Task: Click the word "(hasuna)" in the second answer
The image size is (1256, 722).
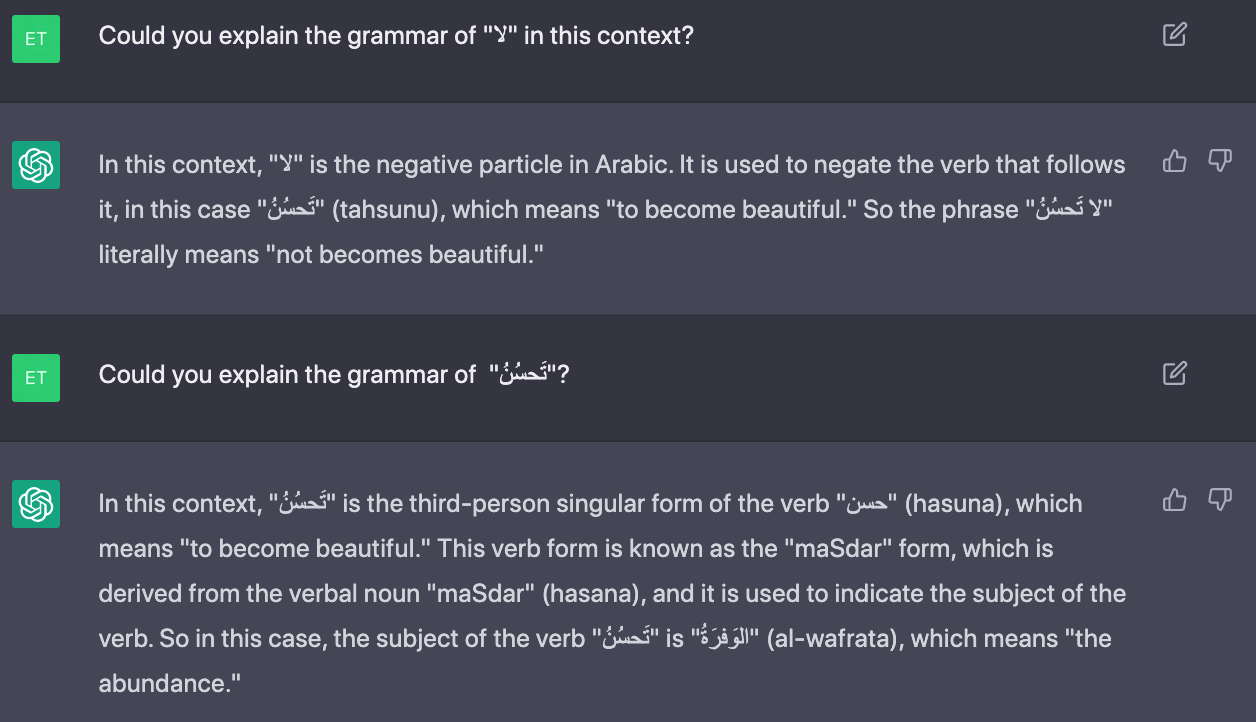Action: [954, 503]
